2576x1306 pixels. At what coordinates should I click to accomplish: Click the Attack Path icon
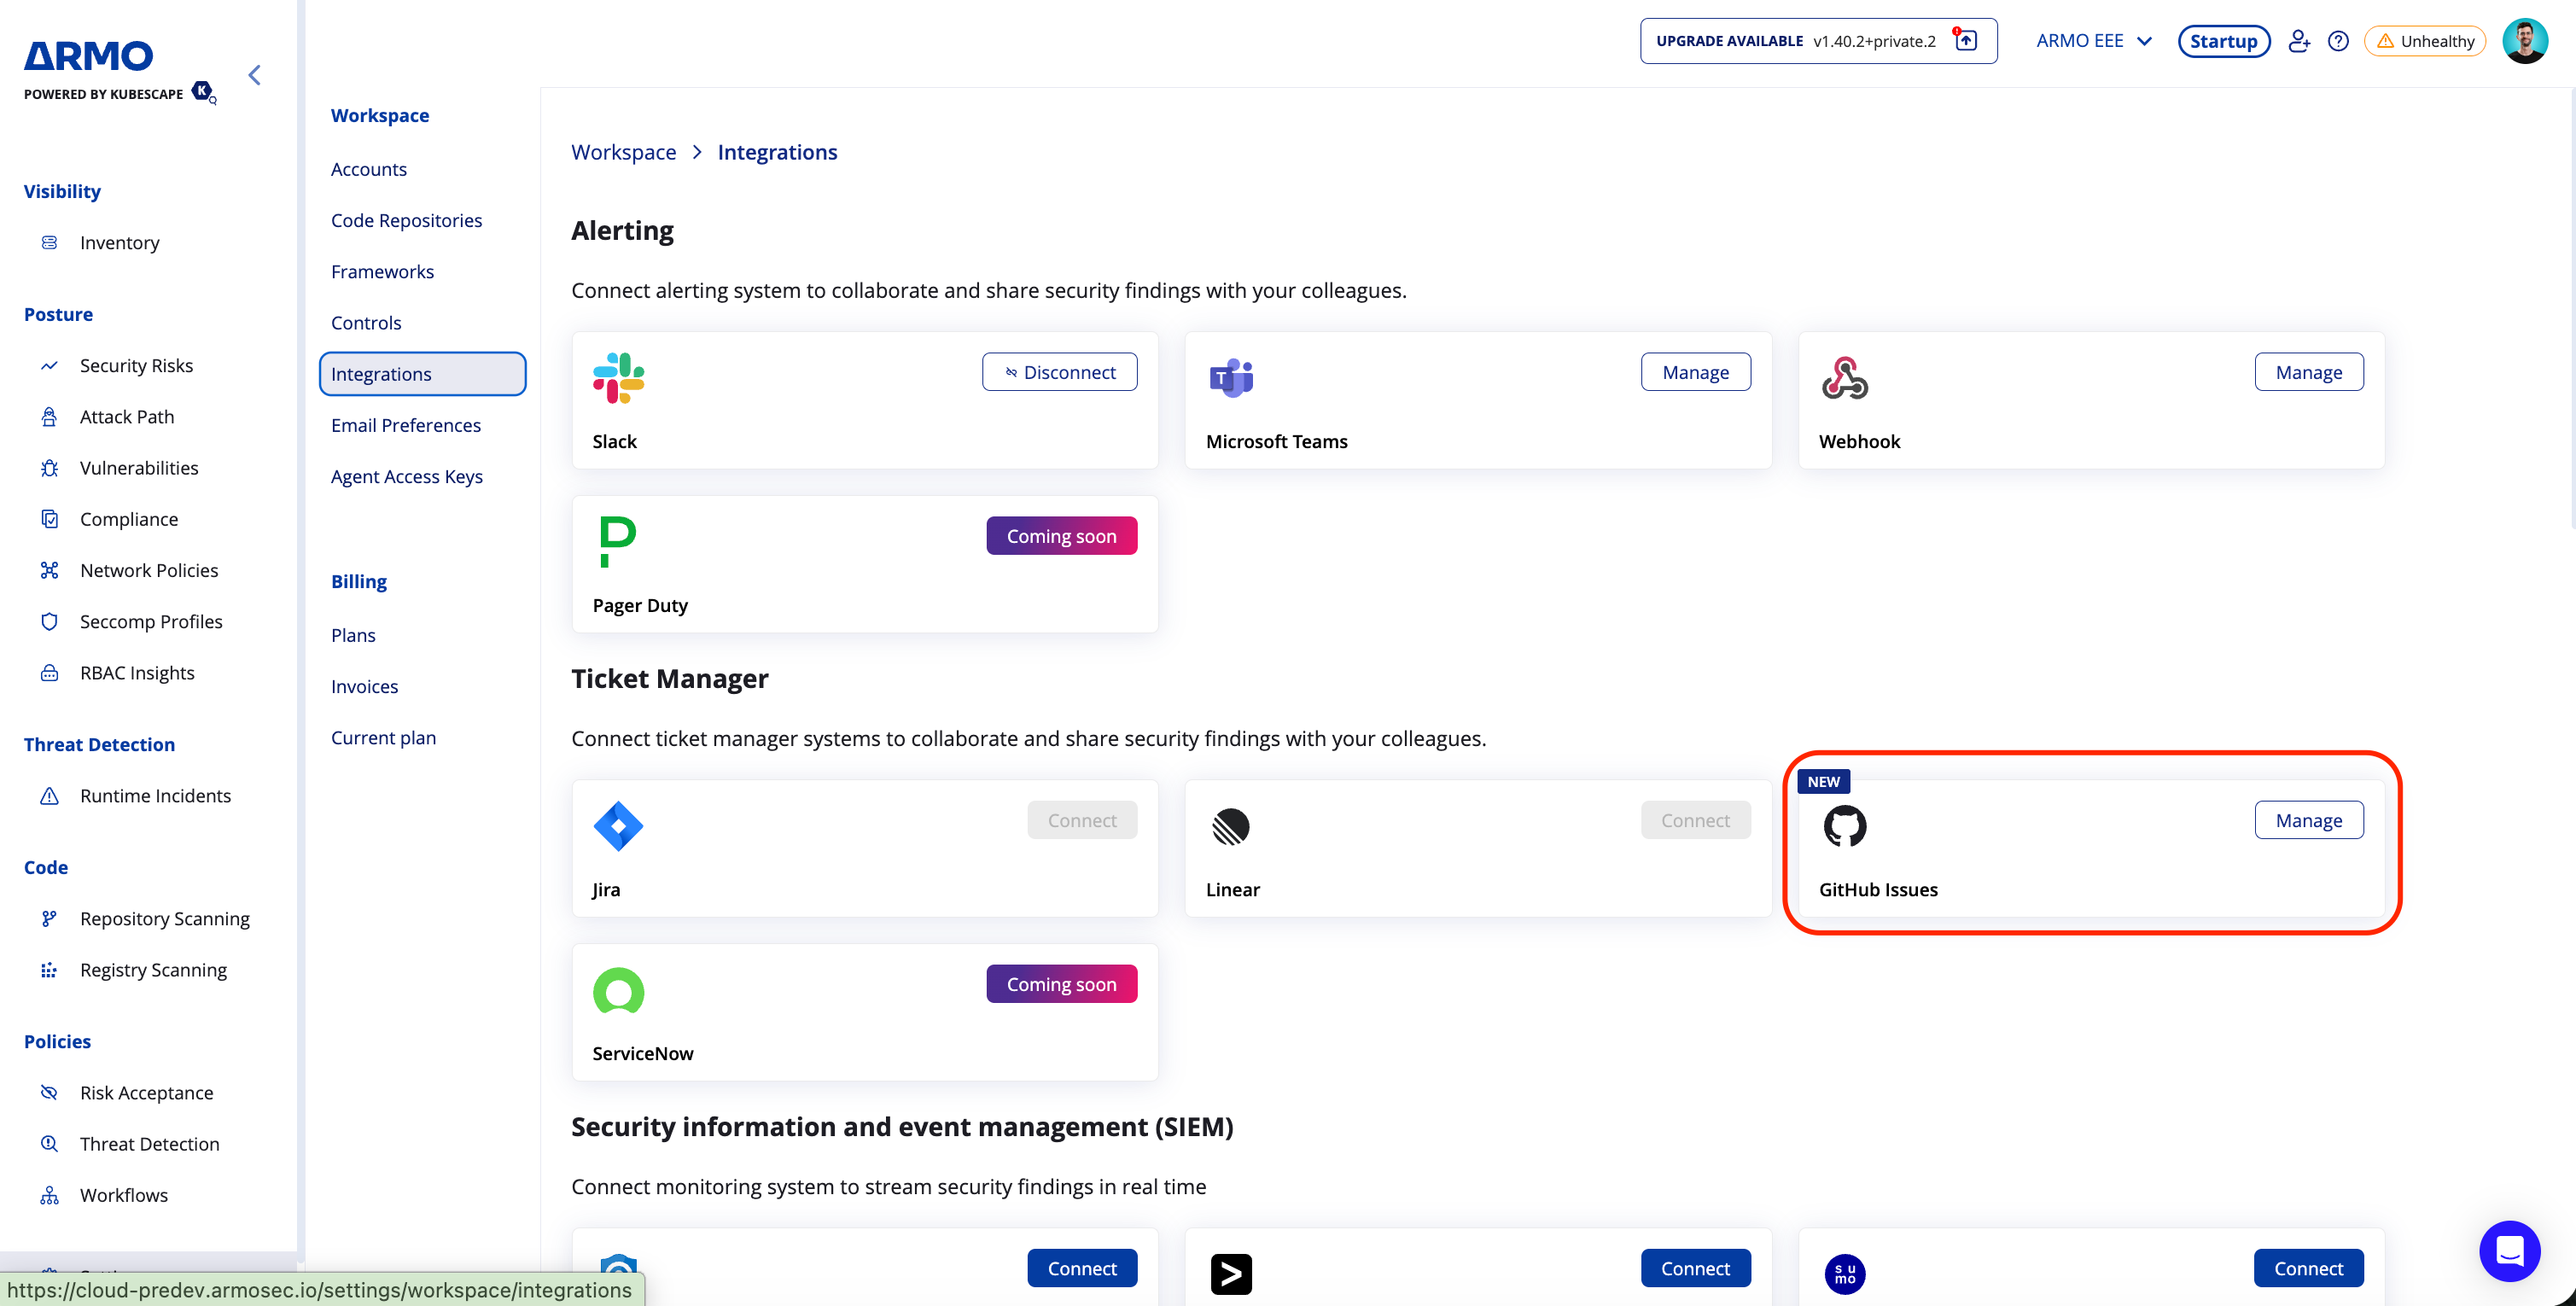pos(49,417)
